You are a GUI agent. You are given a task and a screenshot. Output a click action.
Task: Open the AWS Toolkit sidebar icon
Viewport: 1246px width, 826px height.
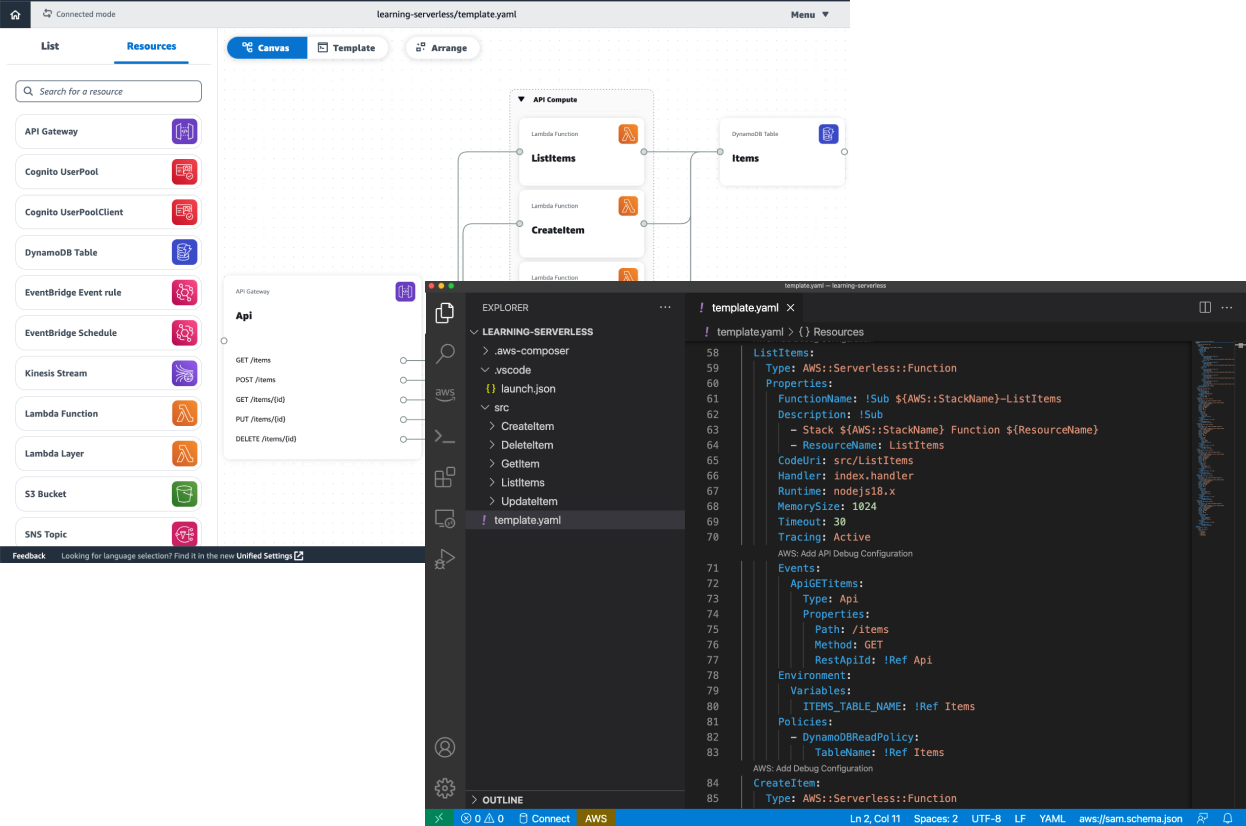[445, 394]
